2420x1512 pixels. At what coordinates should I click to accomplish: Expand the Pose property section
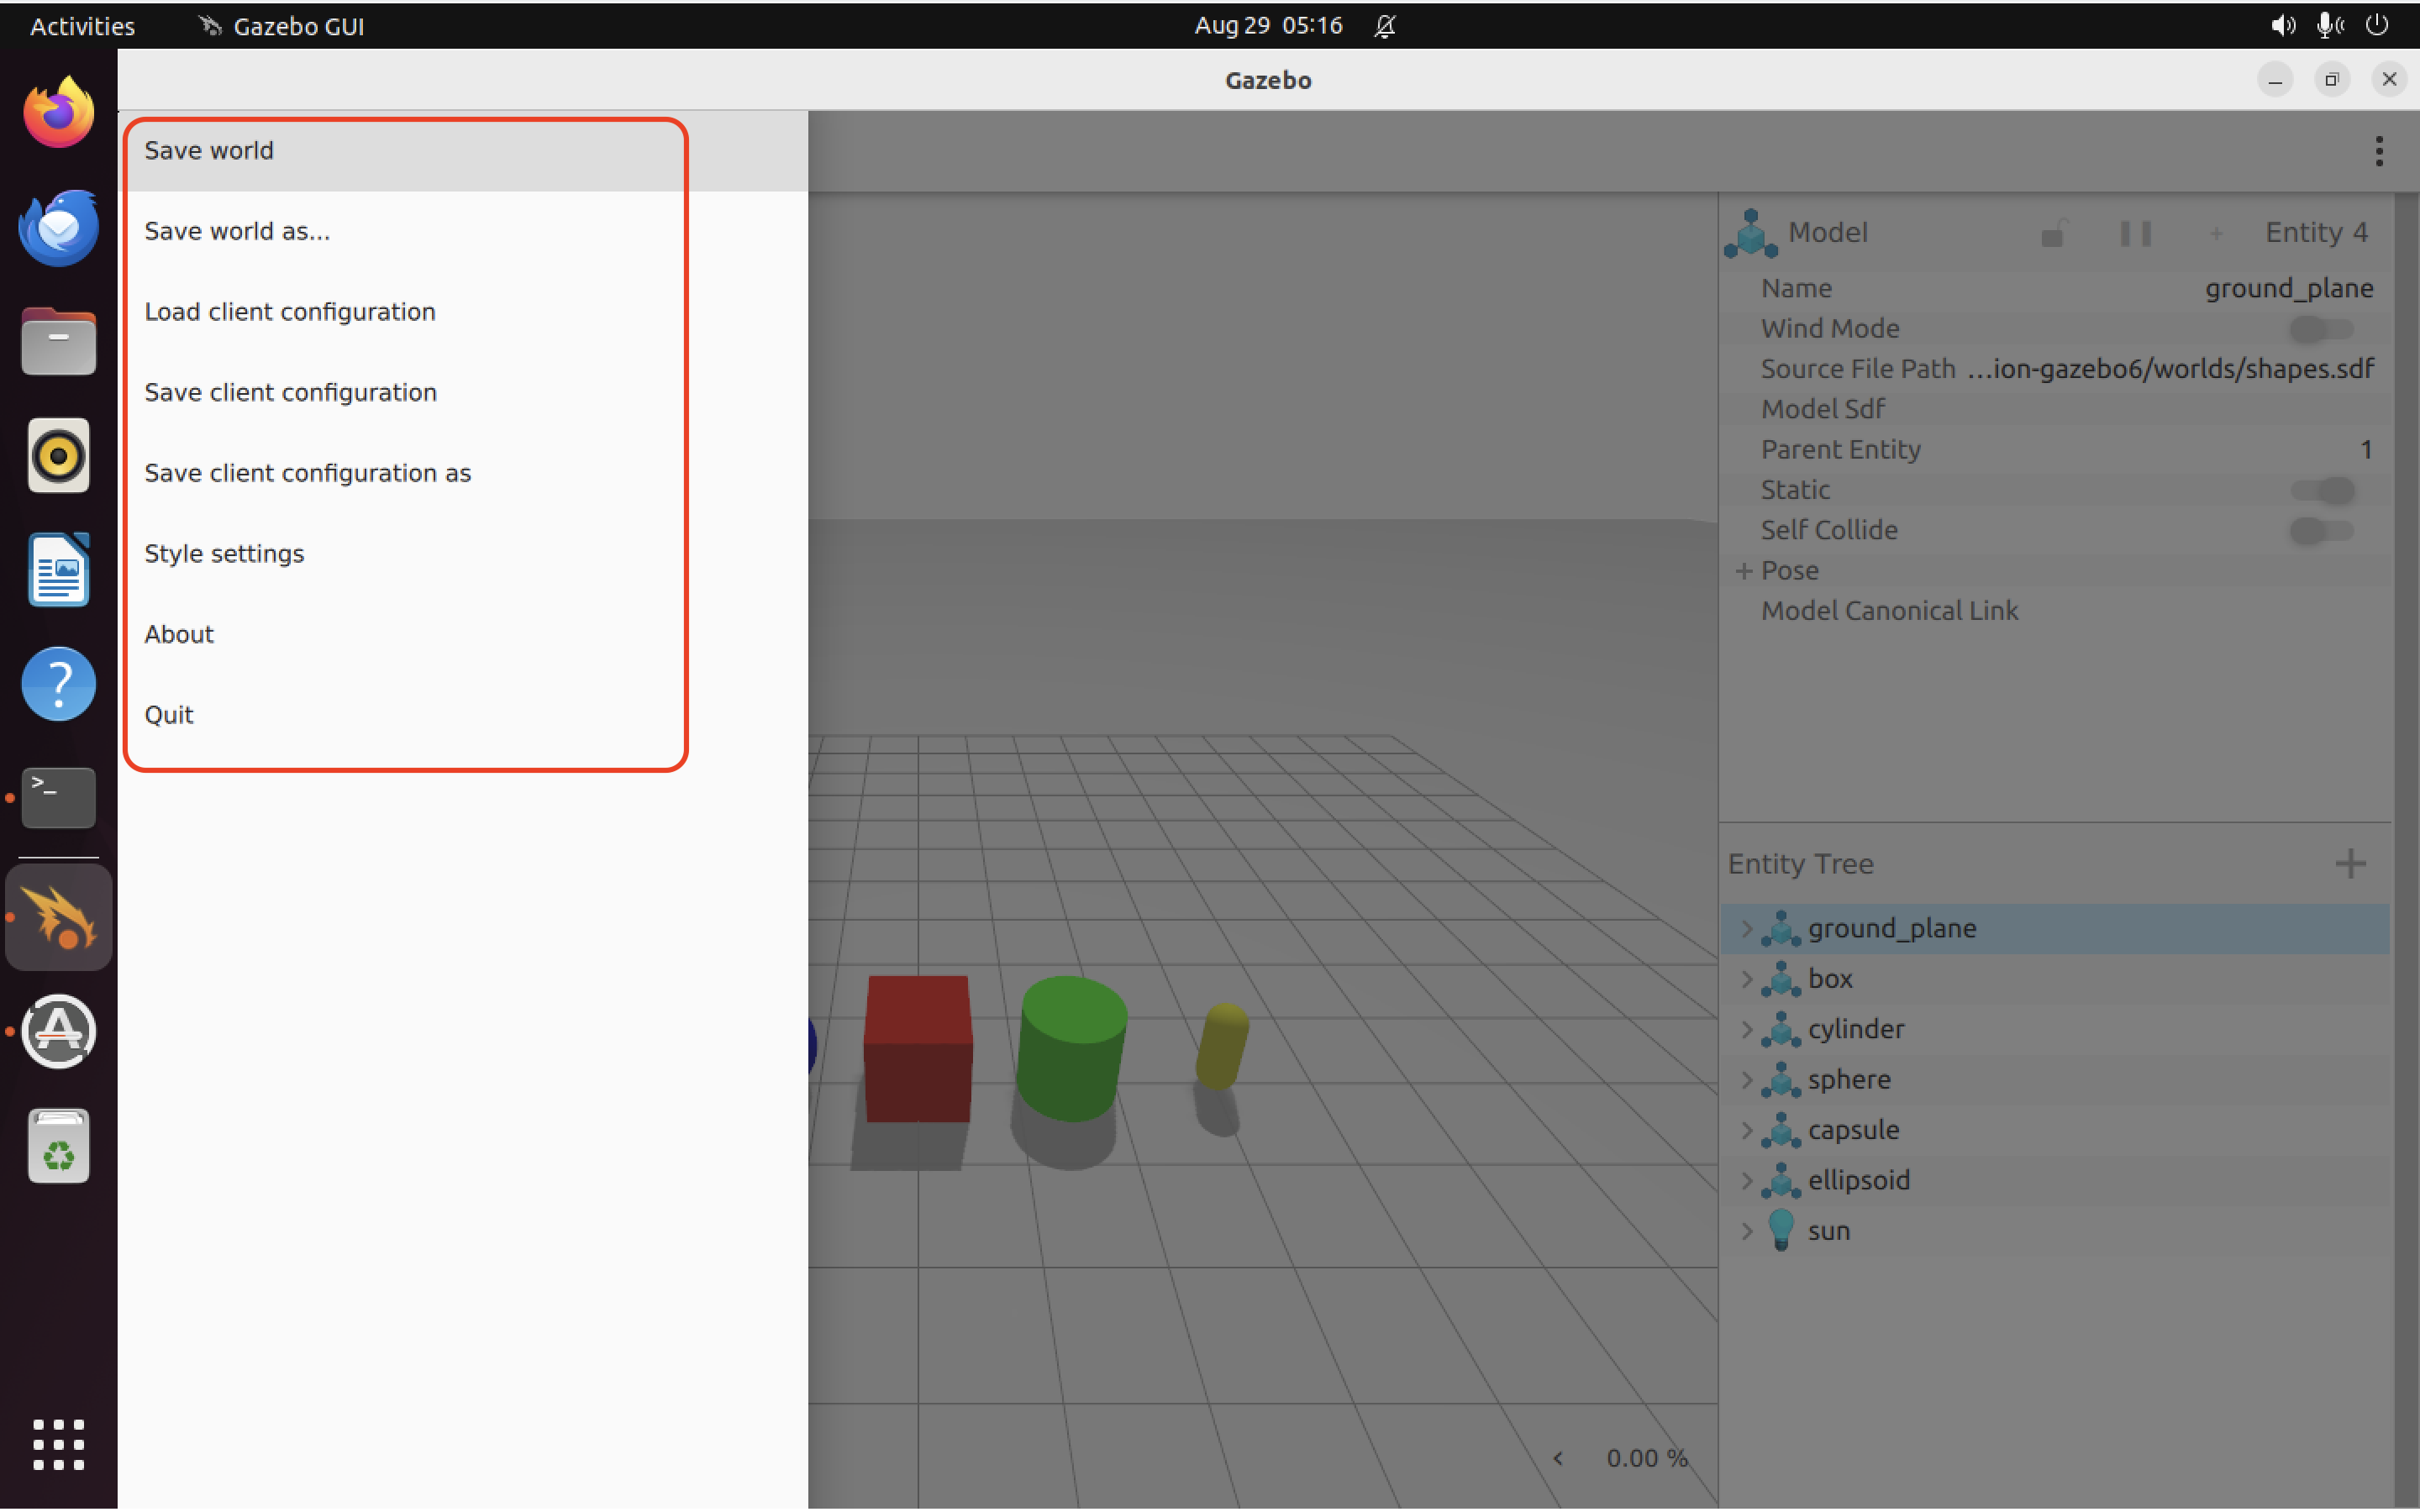point(1744,571)
